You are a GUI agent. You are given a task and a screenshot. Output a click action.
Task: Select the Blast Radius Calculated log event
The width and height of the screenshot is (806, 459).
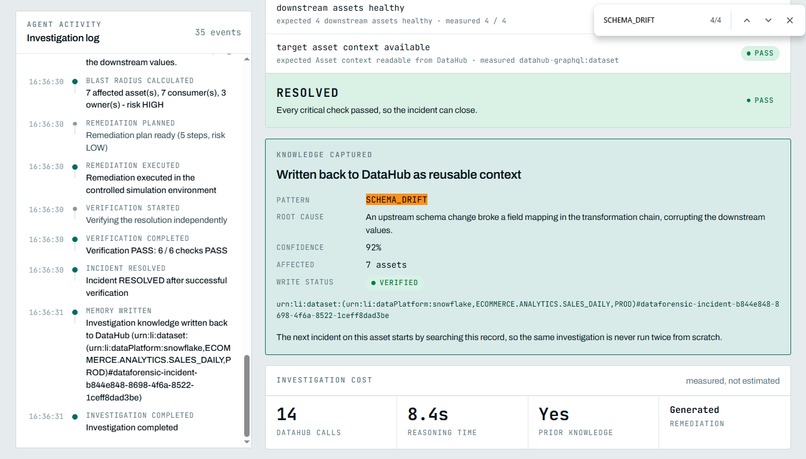[132, 93]
